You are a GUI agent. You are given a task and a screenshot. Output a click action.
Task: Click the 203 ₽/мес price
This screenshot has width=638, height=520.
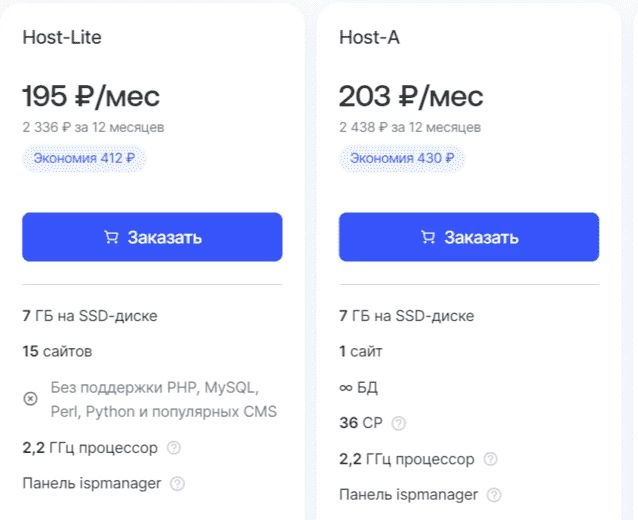tap(411, 96)
